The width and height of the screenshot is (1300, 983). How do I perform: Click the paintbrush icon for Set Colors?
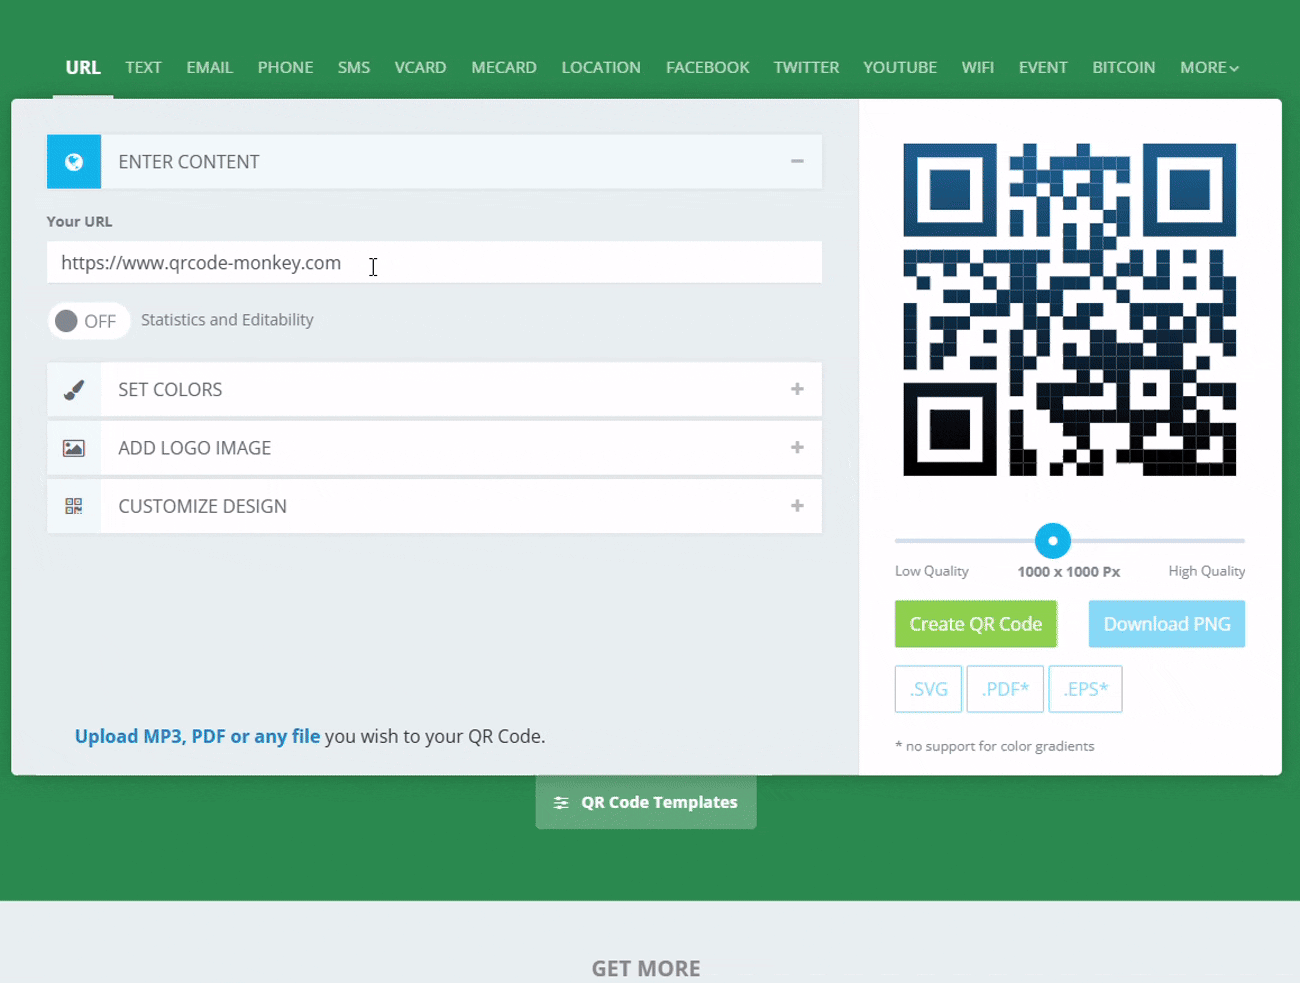point(74,390)
